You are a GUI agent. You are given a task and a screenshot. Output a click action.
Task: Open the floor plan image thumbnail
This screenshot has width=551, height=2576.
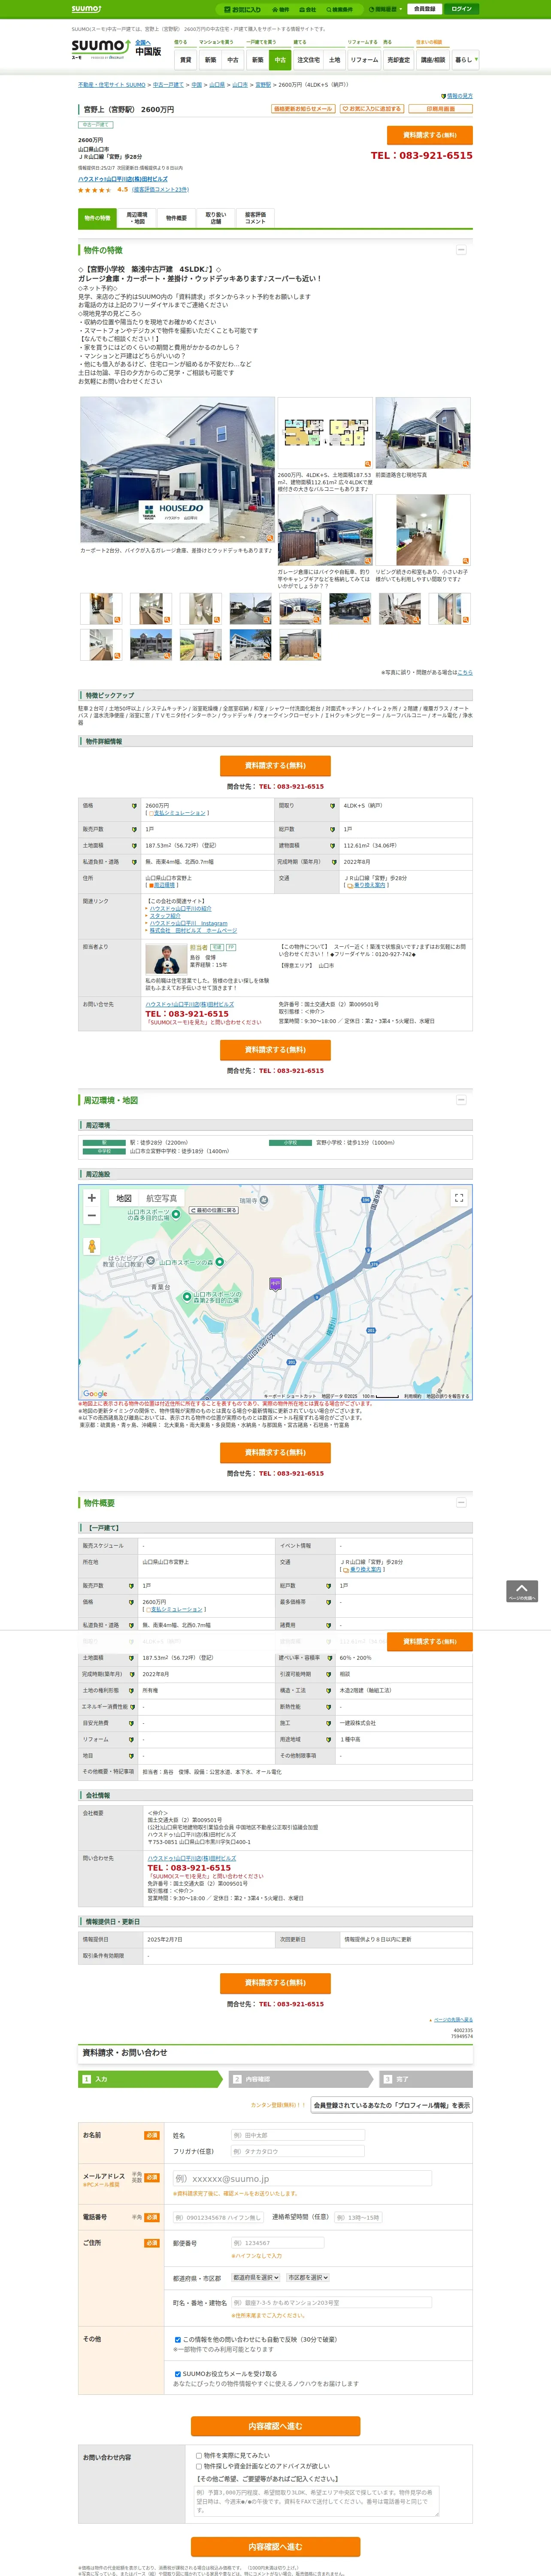coord(324,434)
